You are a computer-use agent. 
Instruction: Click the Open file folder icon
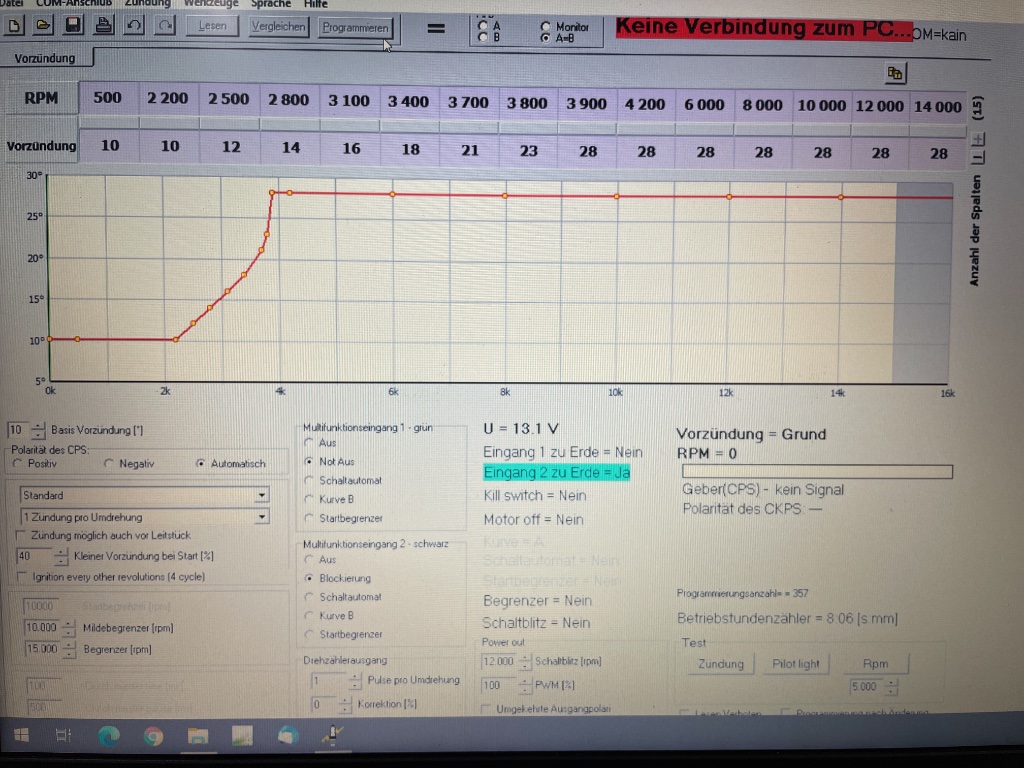(x=44, y=26)
